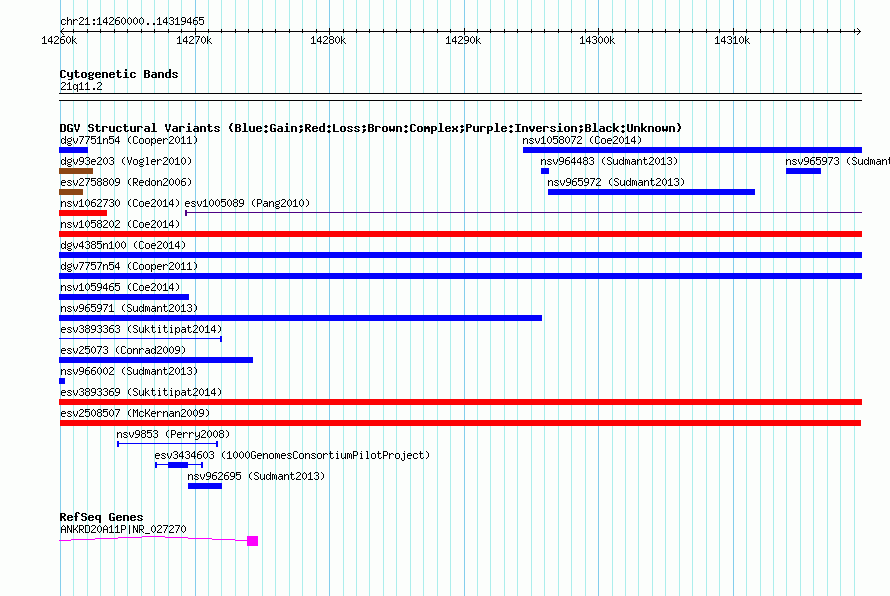Click the RefSeq Genes track title
This screenshot has width=890, height=596.
pos(101,517)
